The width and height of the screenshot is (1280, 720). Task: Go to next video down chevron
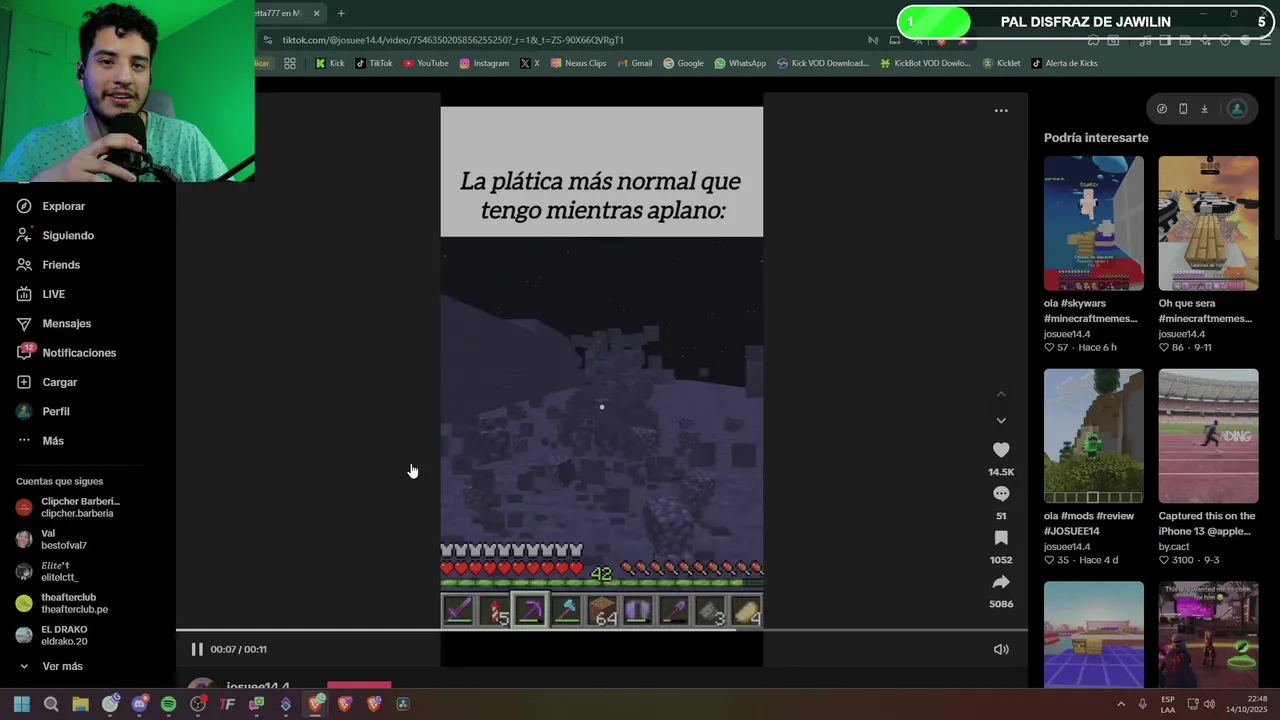pyautogui.click(x=1001, y=421)
